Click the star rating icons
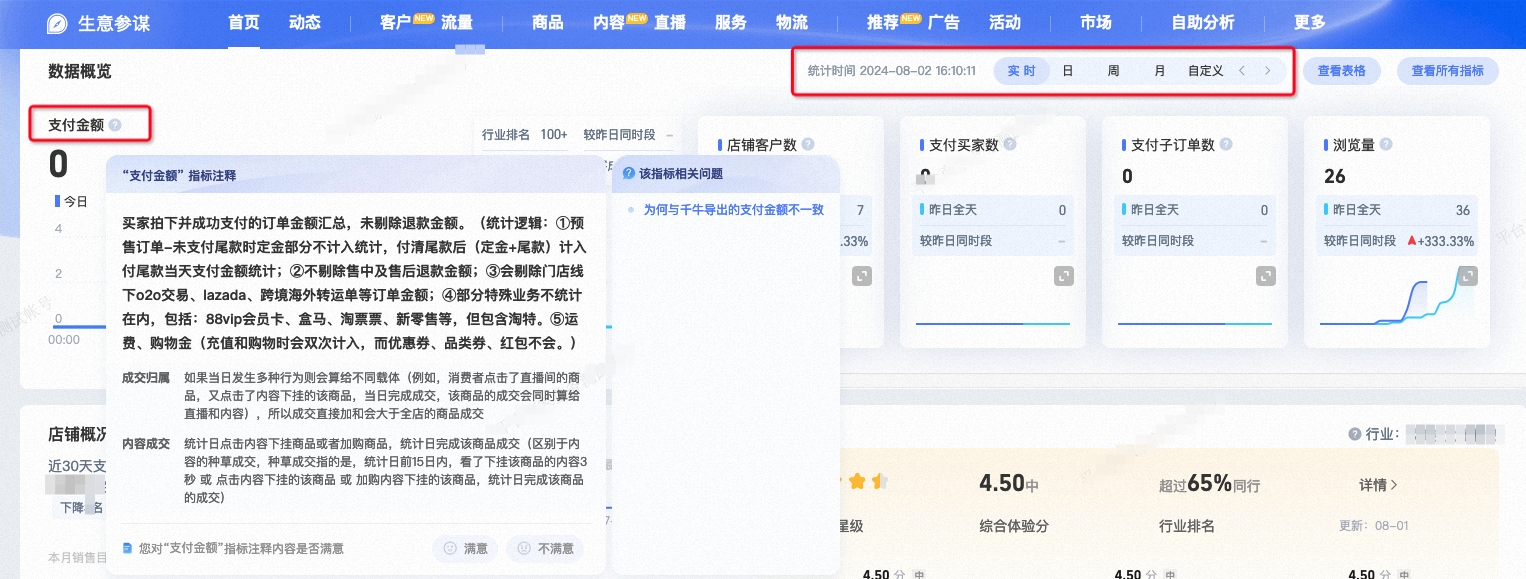This screenshot has width=1526, height=579. [866, 482]
